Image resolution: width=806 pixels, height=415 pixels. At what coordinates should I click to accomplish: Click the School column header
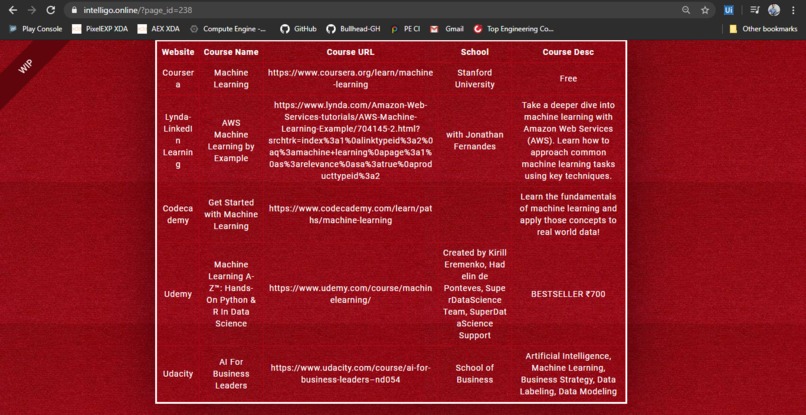[474, 52]
